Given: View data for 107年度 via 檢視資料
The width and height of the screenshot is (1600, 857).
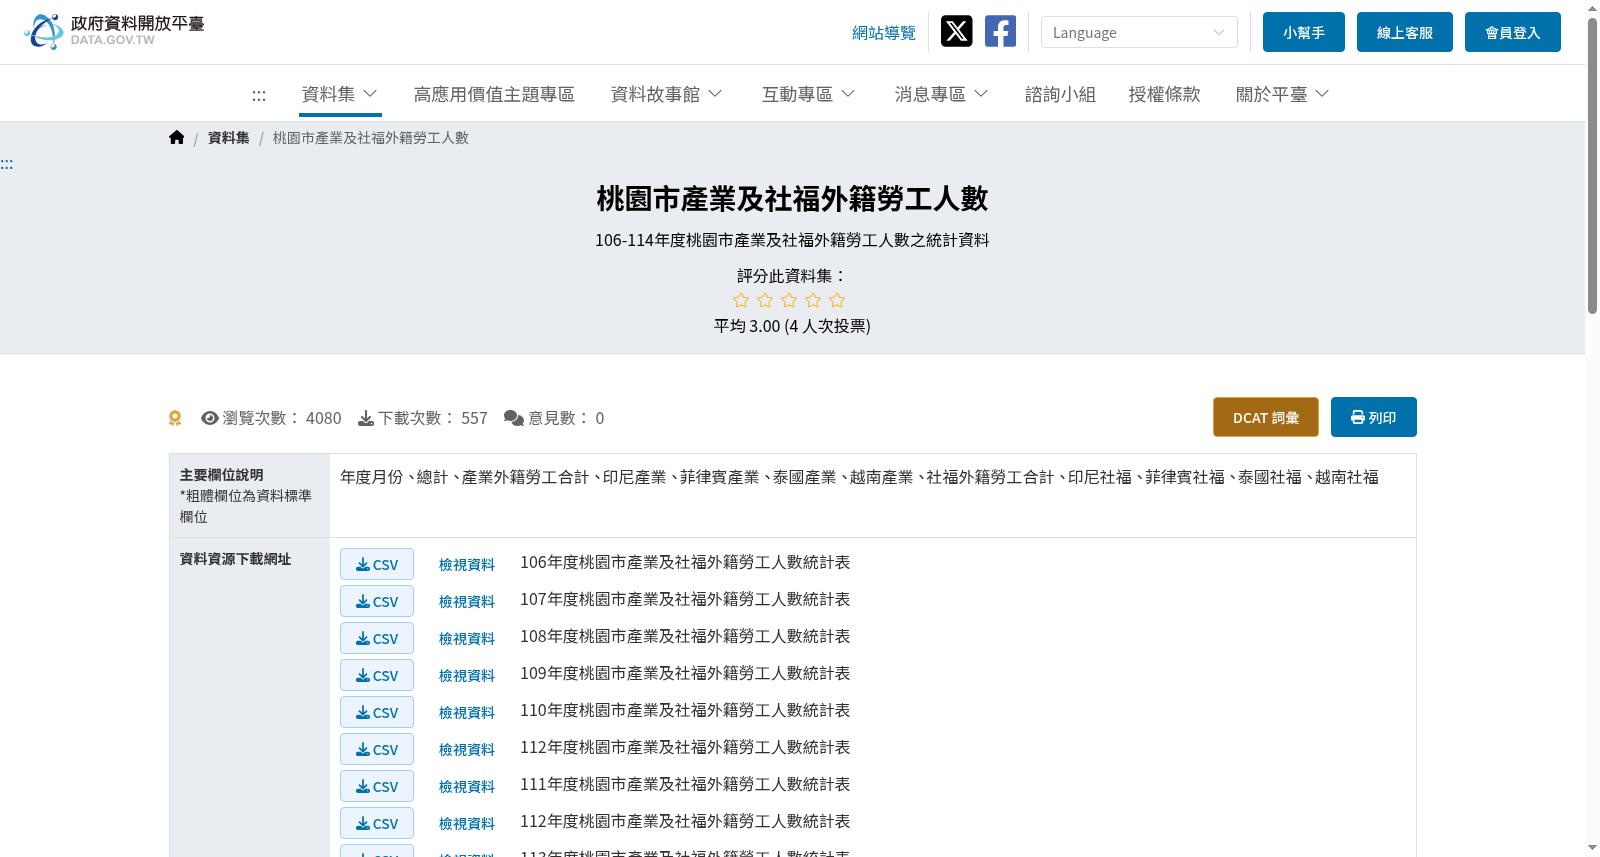Looking at the screenshot, I should tap(467, 602).
